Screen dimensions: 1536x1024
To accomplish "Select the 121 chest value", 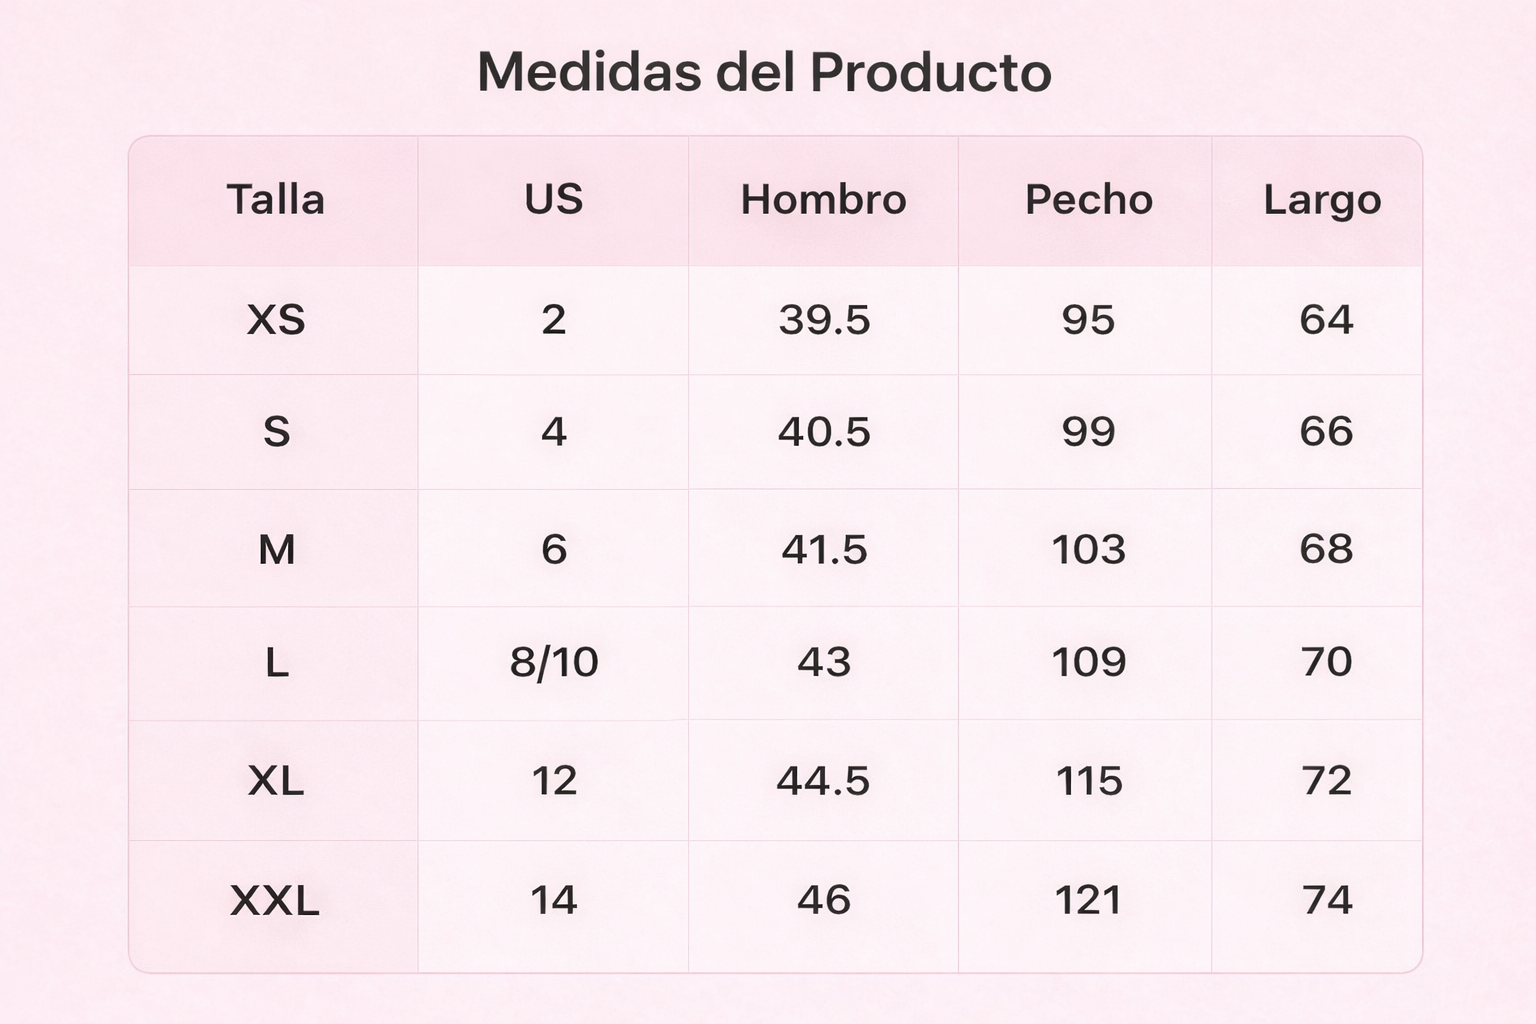I will (x=1088, y=901).
